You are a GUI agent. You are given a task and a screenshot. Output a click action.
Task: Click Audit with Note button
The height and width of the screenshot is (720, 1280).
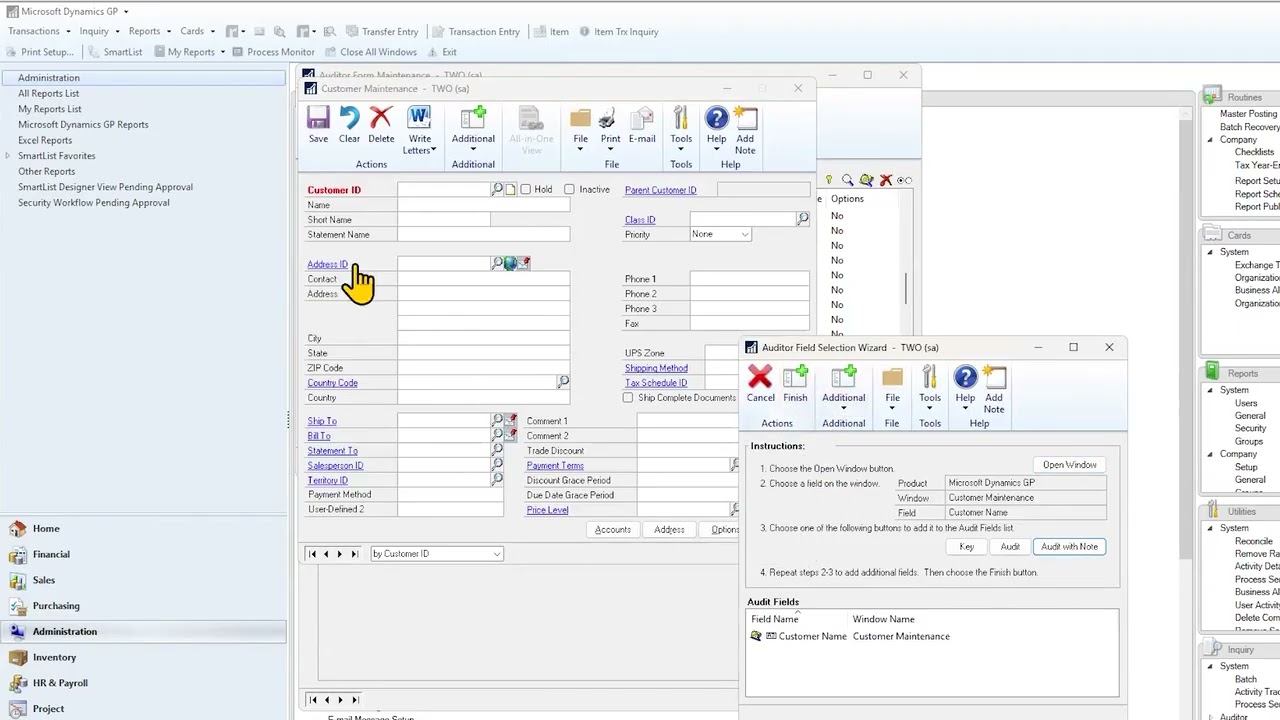click(1069, 547)
